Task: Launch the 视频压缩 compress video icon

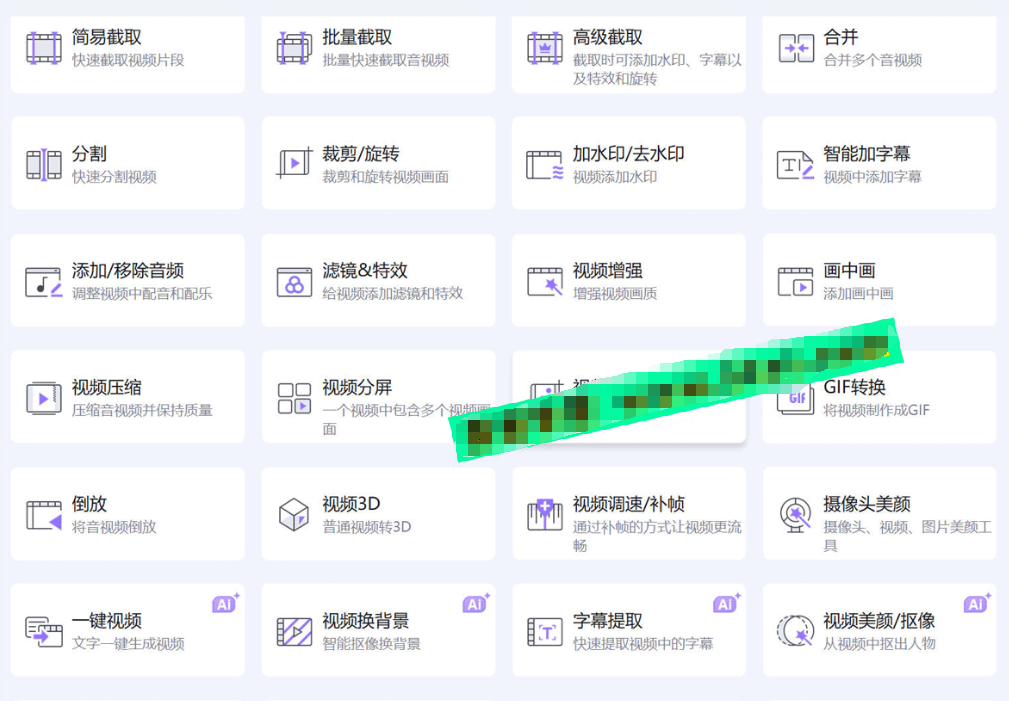Action: click(x=44, y=398)
